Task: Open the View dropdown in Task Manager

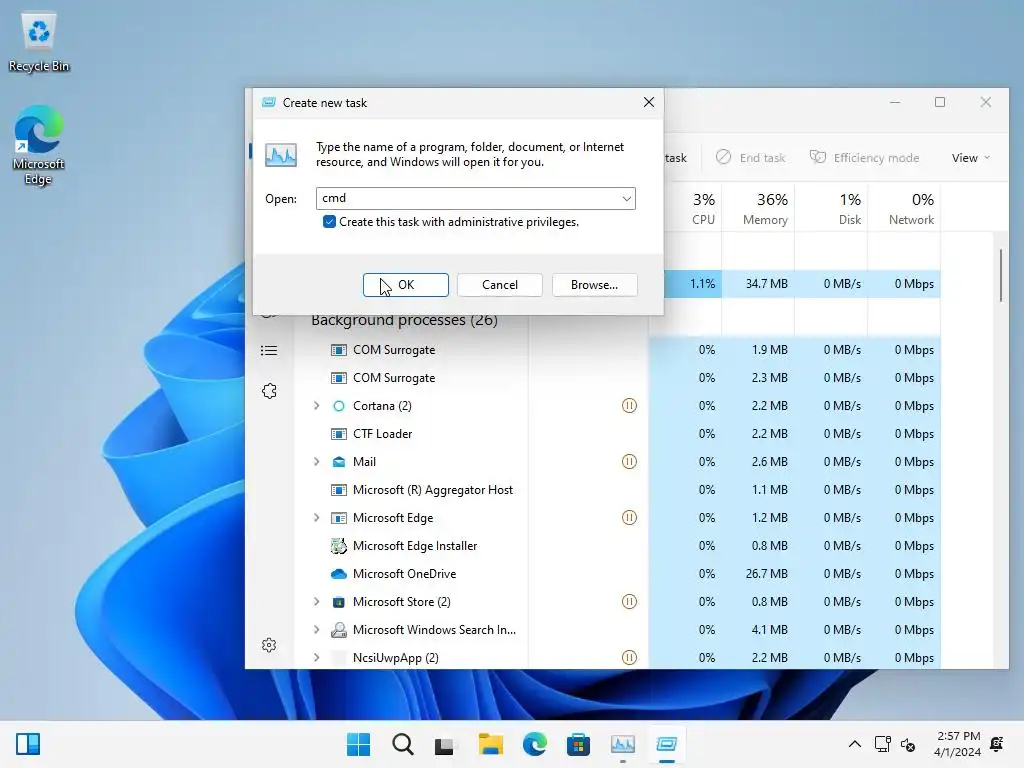Action: pos(970,158)
